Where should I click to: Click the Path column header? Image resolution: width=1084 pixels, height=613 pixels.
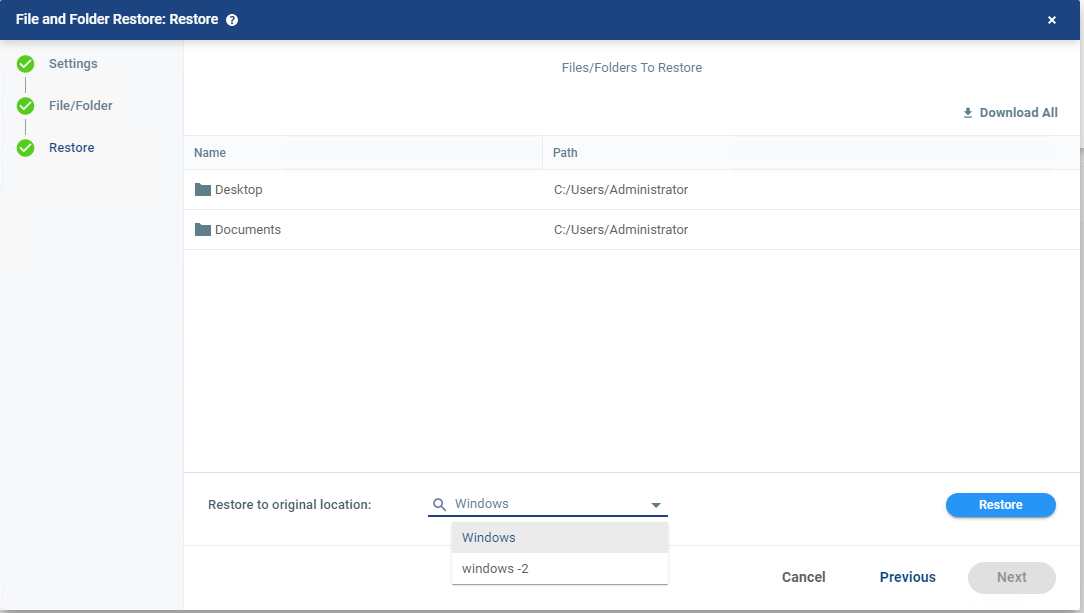(x=565, y=153)
